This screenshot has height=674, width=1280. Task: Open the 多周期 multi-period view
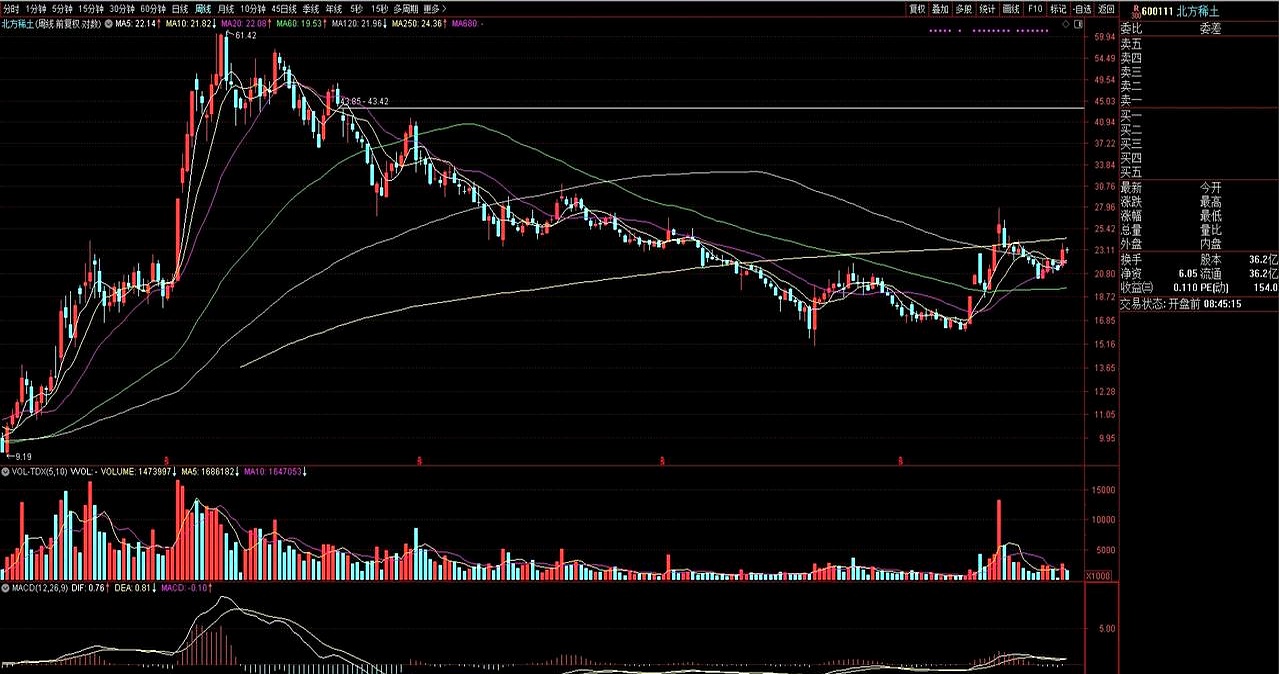tap(405, 8)
